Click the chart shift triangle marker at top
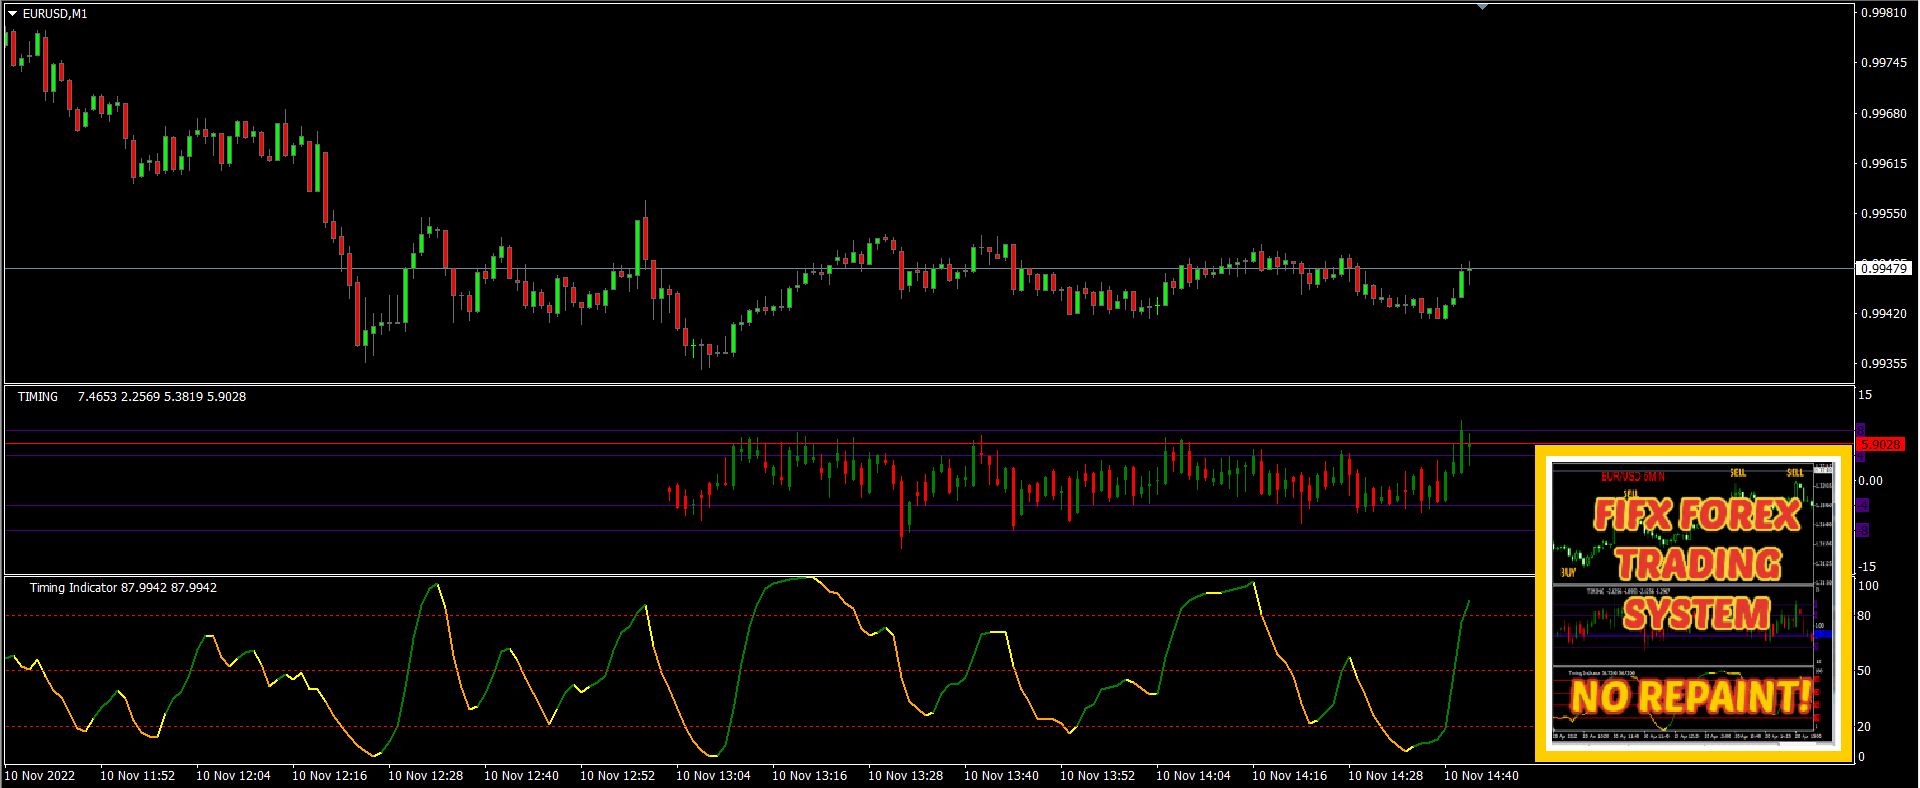This screenshot has width=1920, height=788. pos(1482,7)
